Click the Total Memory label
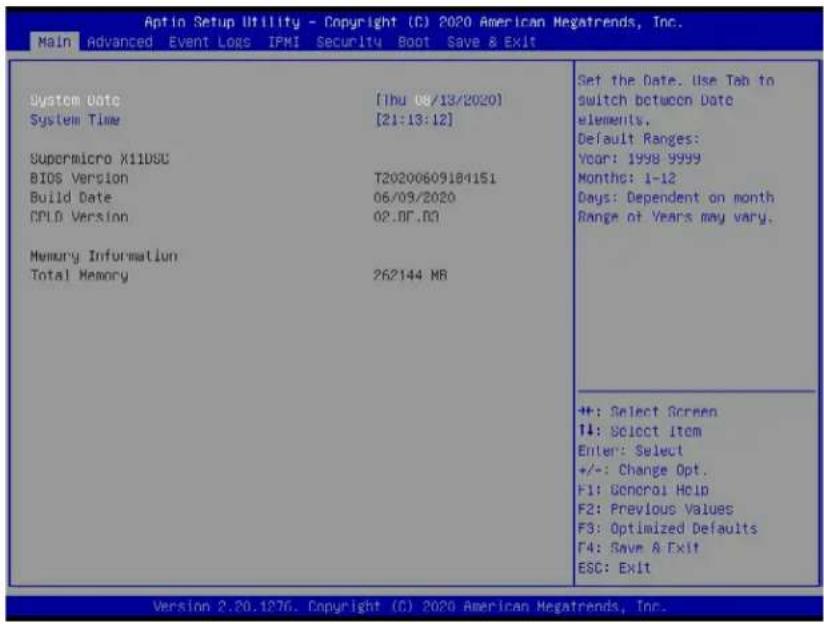 79,275
